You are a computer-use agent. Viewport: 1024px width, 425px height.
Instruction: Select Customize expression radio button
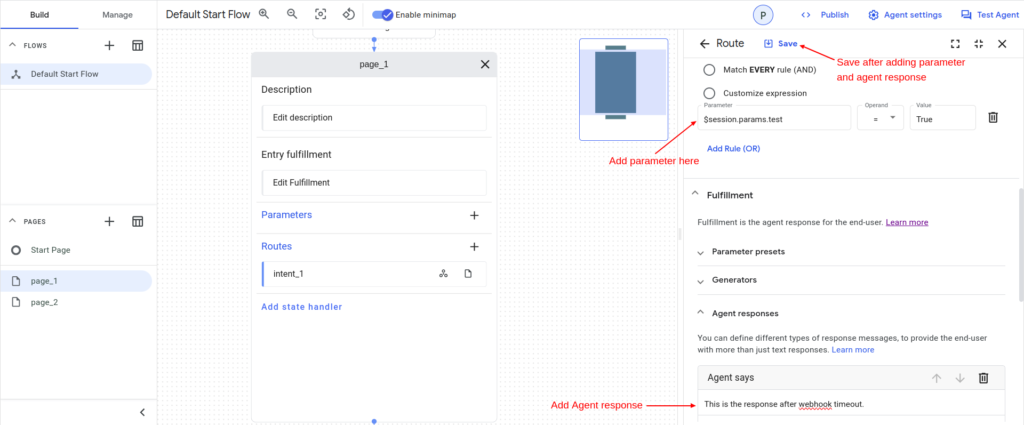click(x=710, y=93)
